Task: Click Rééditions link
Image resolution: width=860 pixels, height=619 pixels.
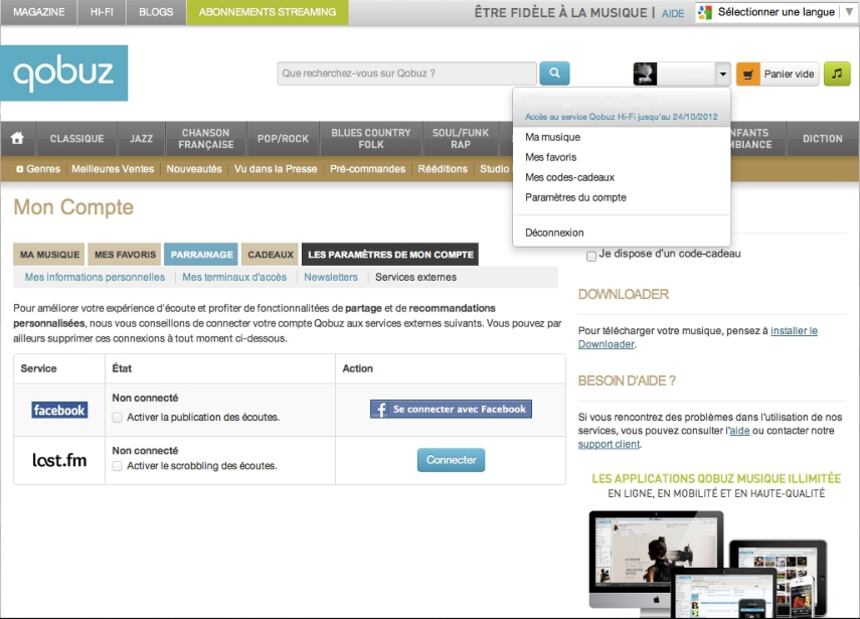Action: [x=443, y=169]
